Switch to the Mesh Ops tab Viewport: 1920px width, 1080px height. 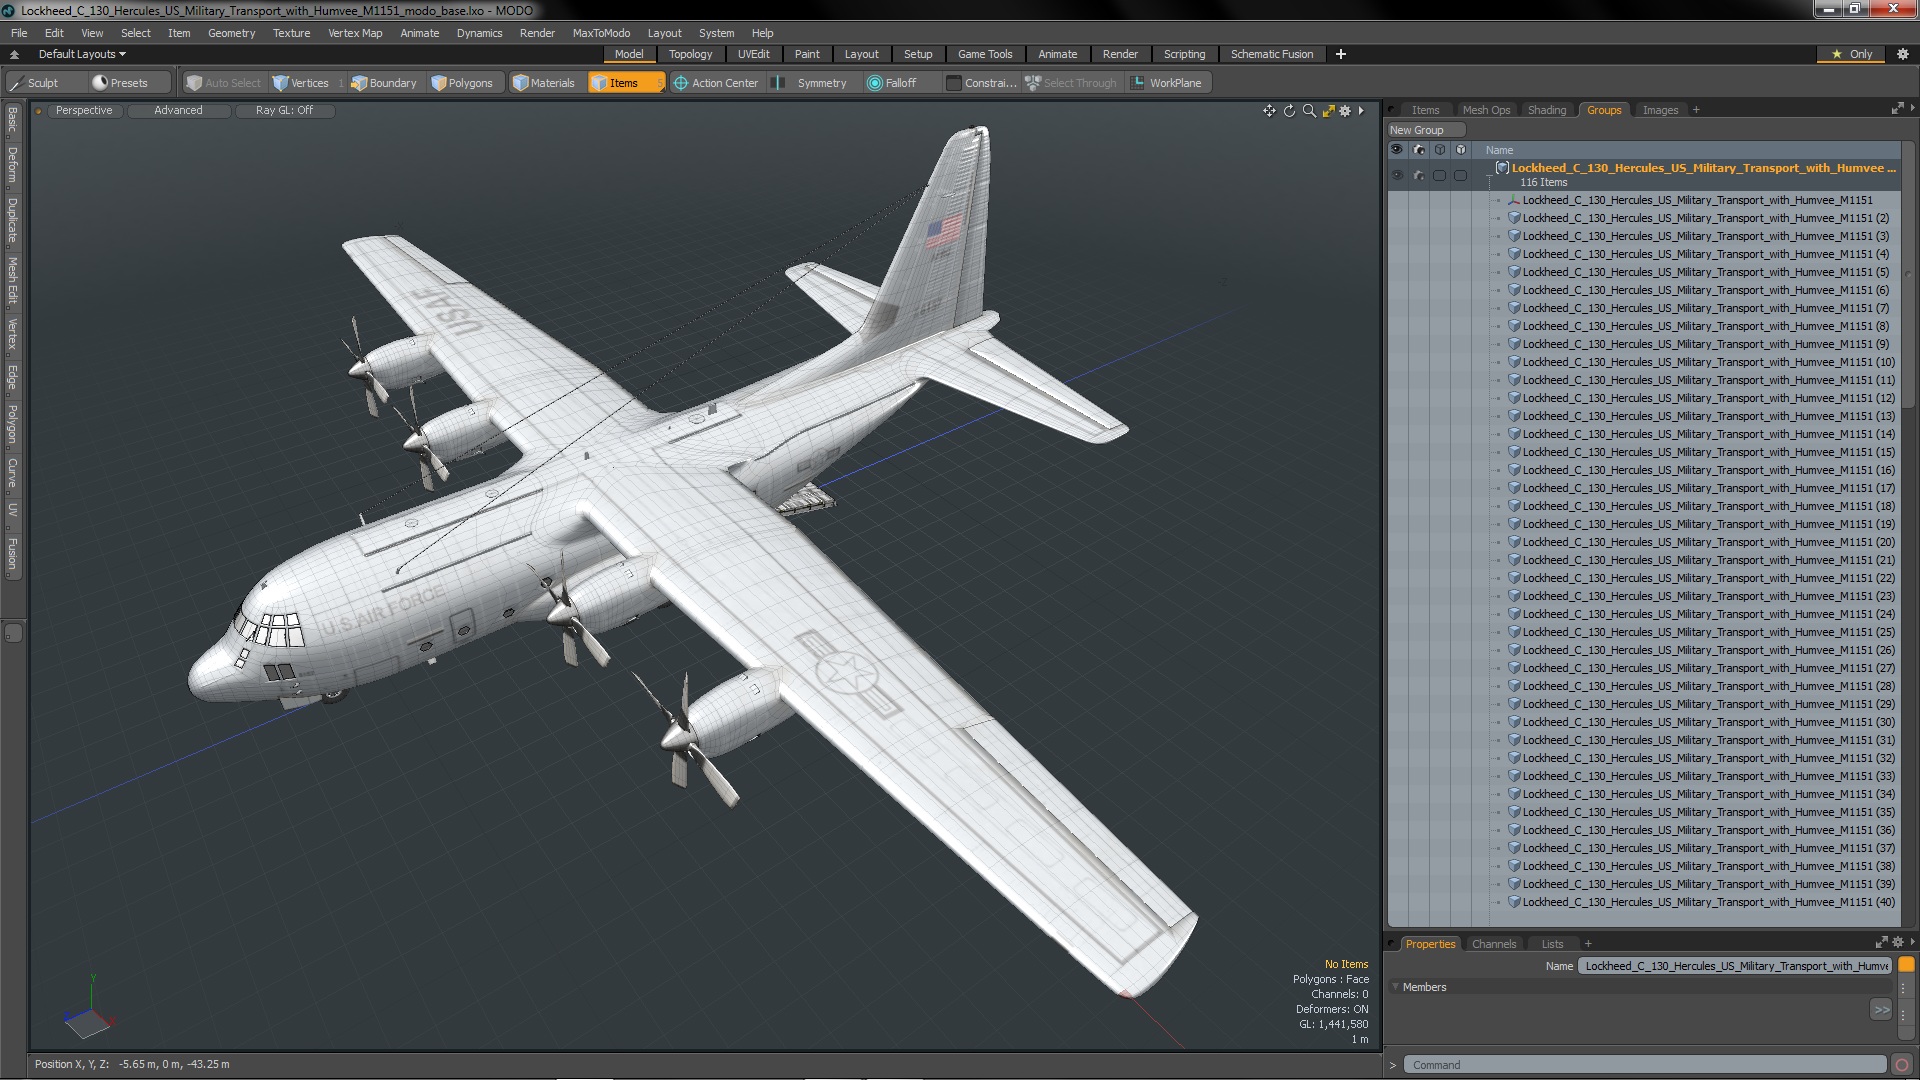[x=1486, y=110]
